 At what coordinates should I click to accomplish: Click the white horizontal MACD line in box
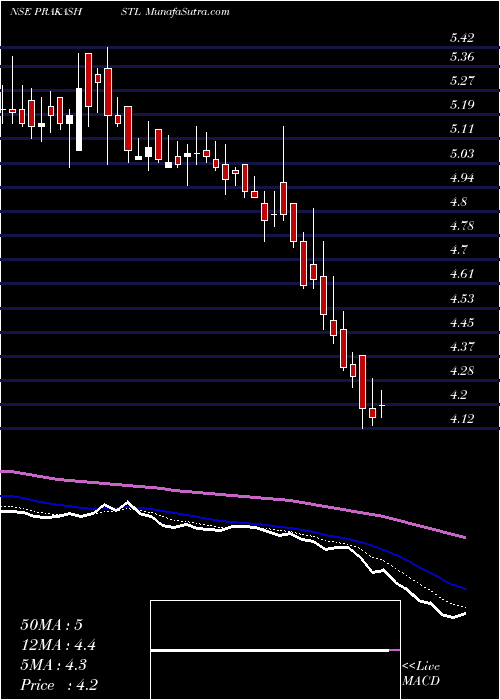270,650
